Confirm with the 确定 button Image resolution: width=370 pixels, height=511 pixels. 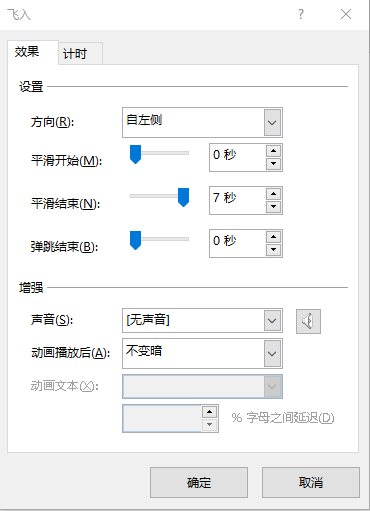pyautogui.click(x=199, y=482)
